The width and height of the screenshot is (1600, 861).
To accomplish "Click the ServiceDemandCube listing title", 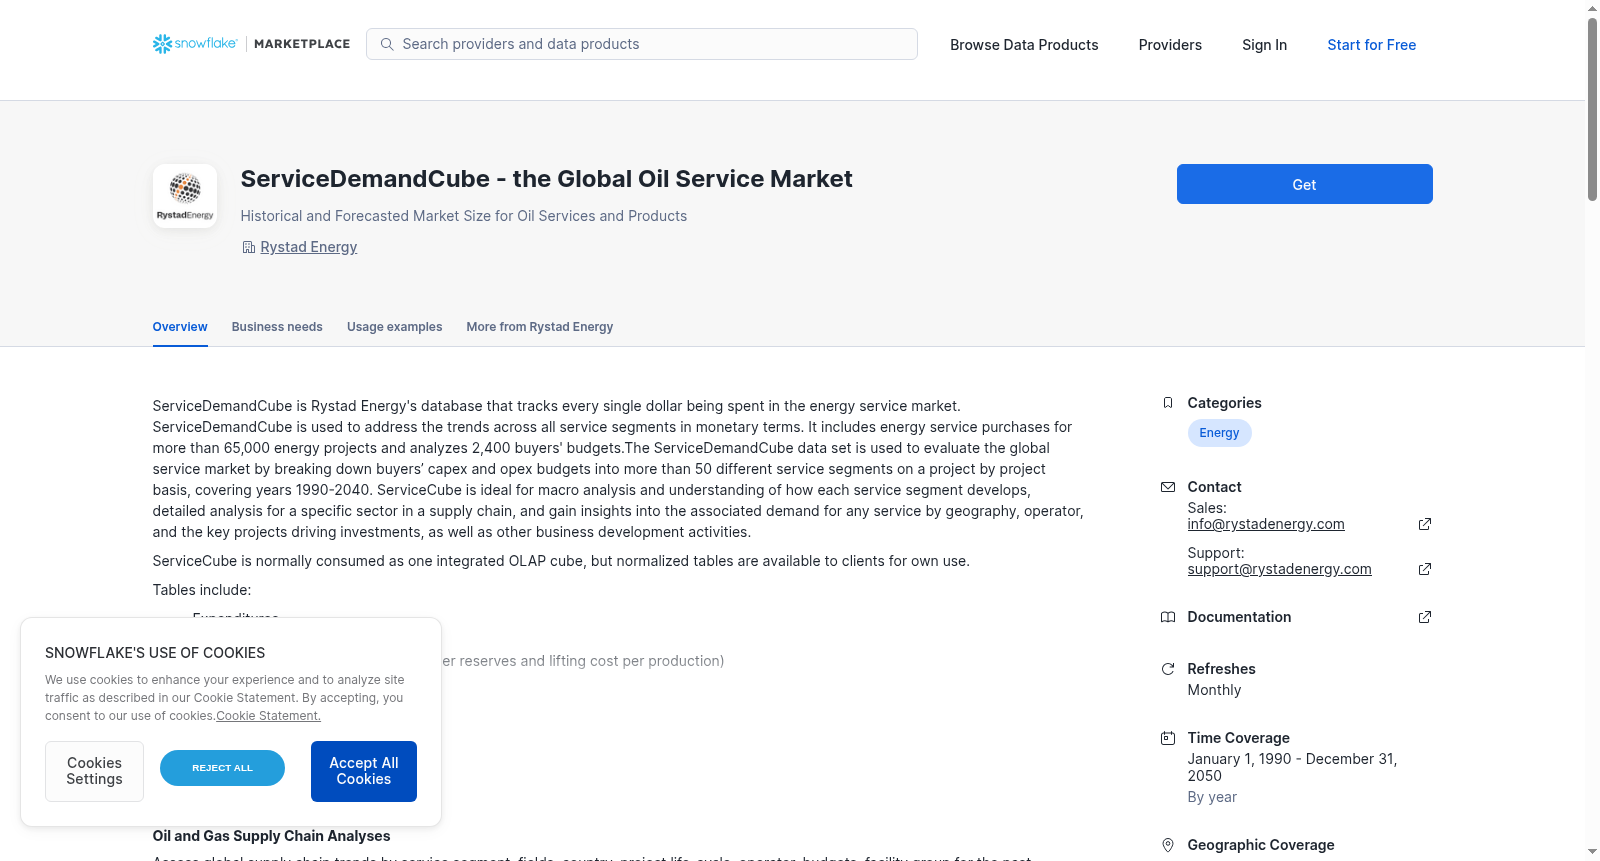I will (546, 179).
